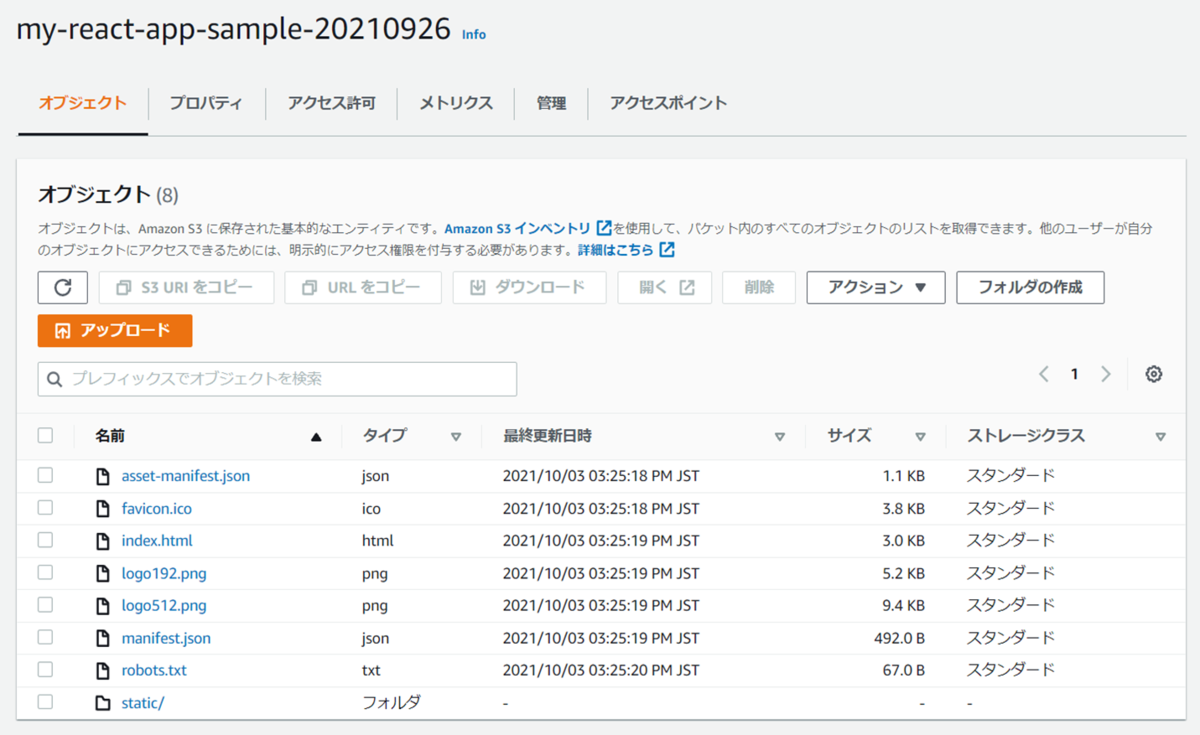Open the ストレージクラス filter dropdown

pyautogui.click(x=1161, y=436)
